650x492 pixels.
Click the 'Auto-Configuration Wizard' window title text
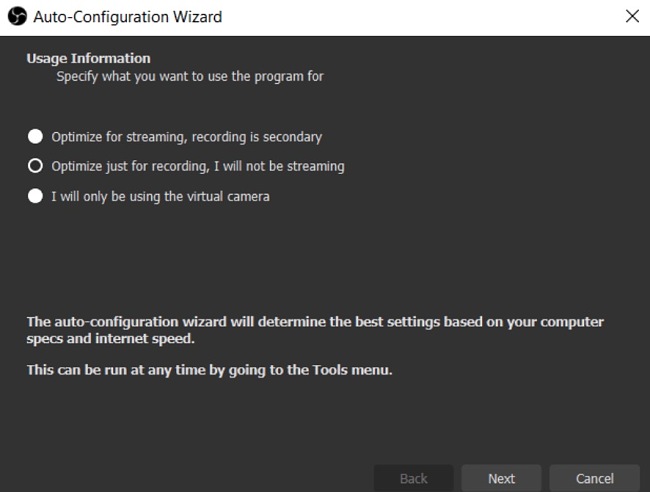click(128, 17)
